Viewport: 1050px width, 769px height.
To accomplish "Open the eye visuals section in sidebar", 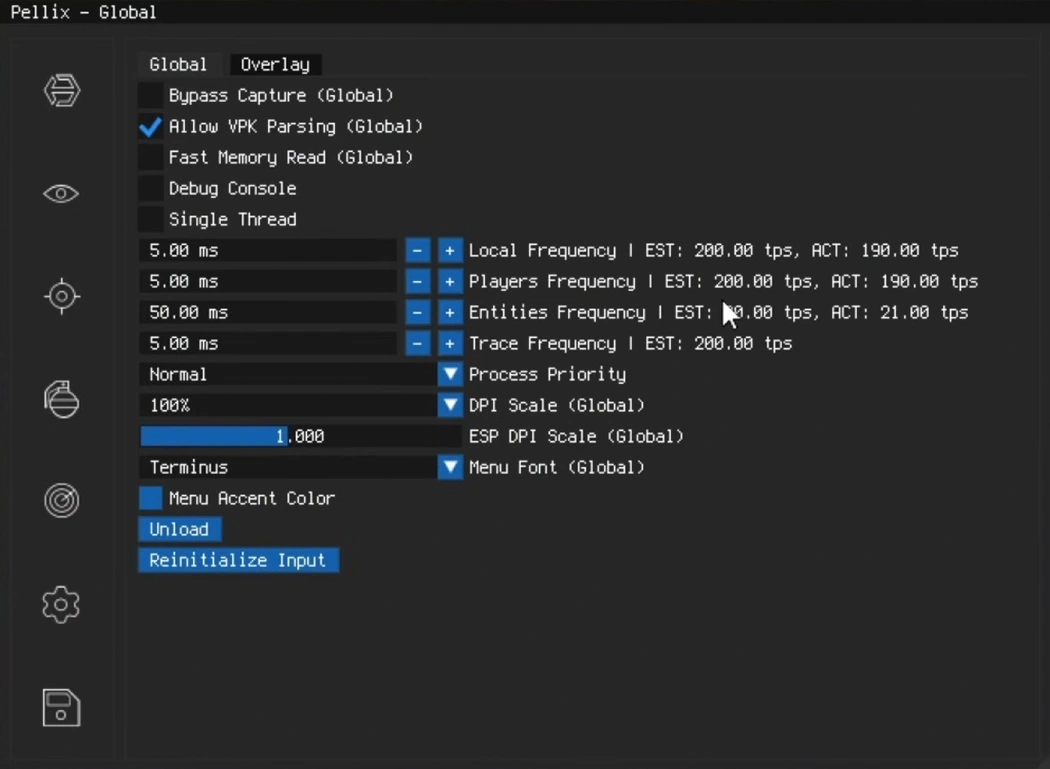I will click(x=62, y=194).
